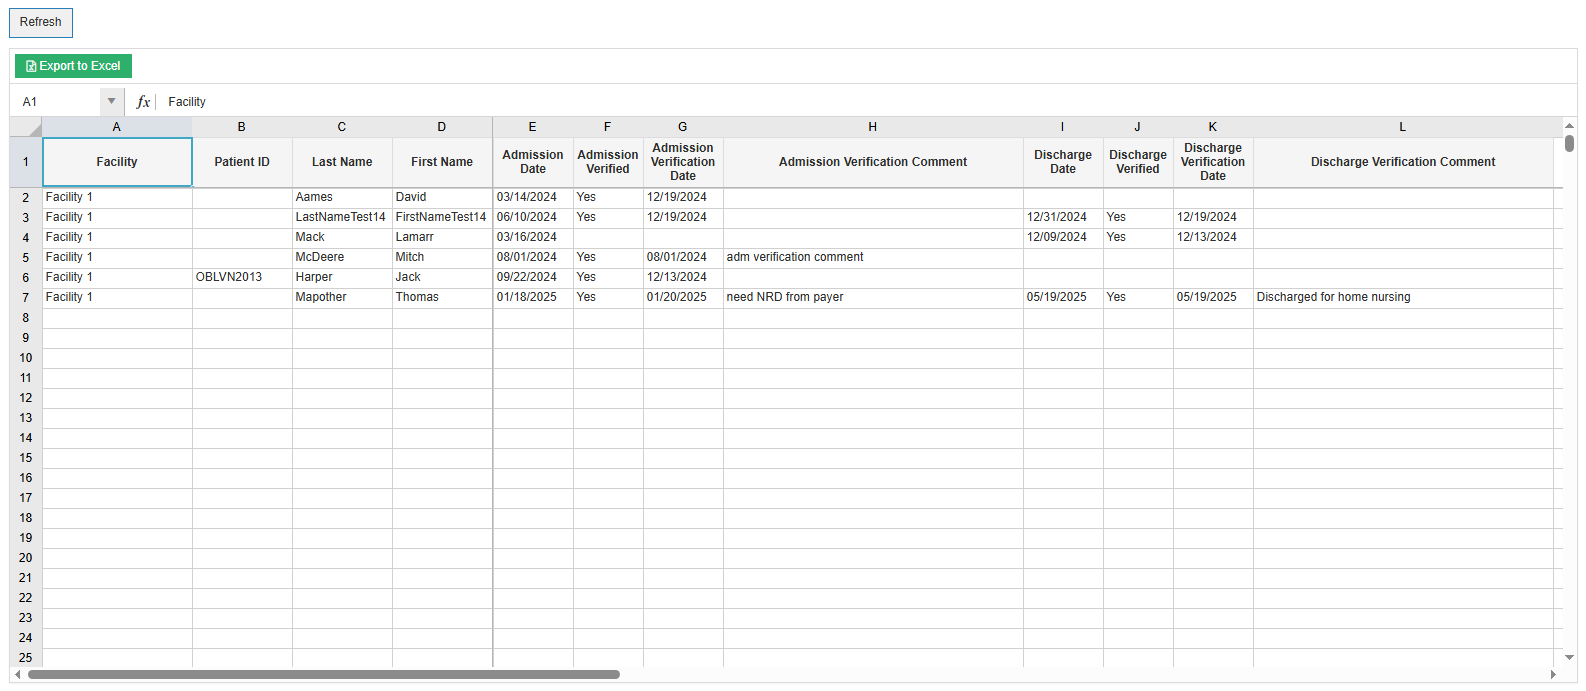Select the cell containing Mapother
The height and width of the screenshot is (691, 1586).
(342, 298)
